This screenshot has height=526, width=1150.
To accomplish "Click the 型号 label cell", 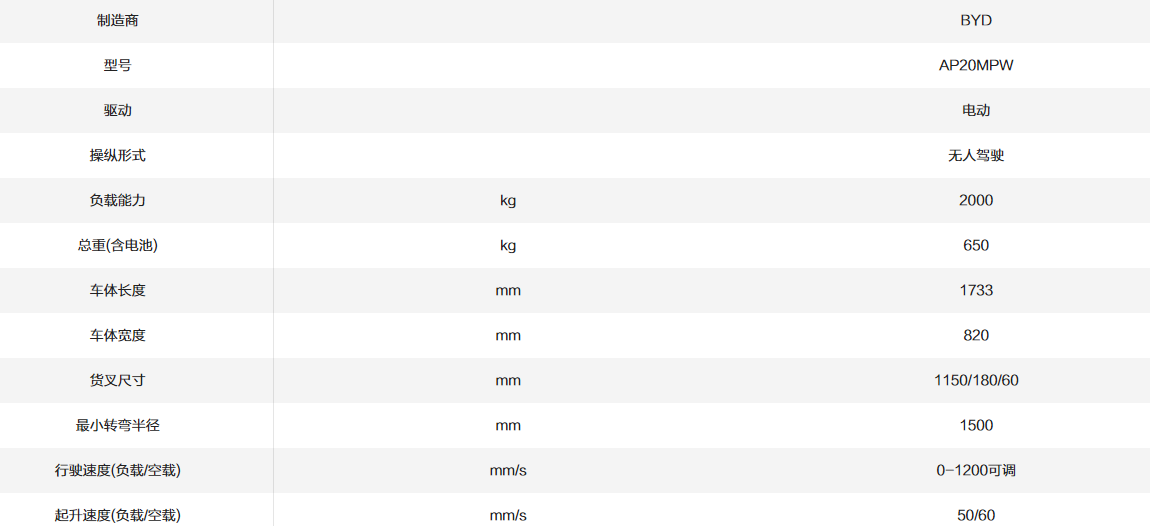I will [117, 65].
